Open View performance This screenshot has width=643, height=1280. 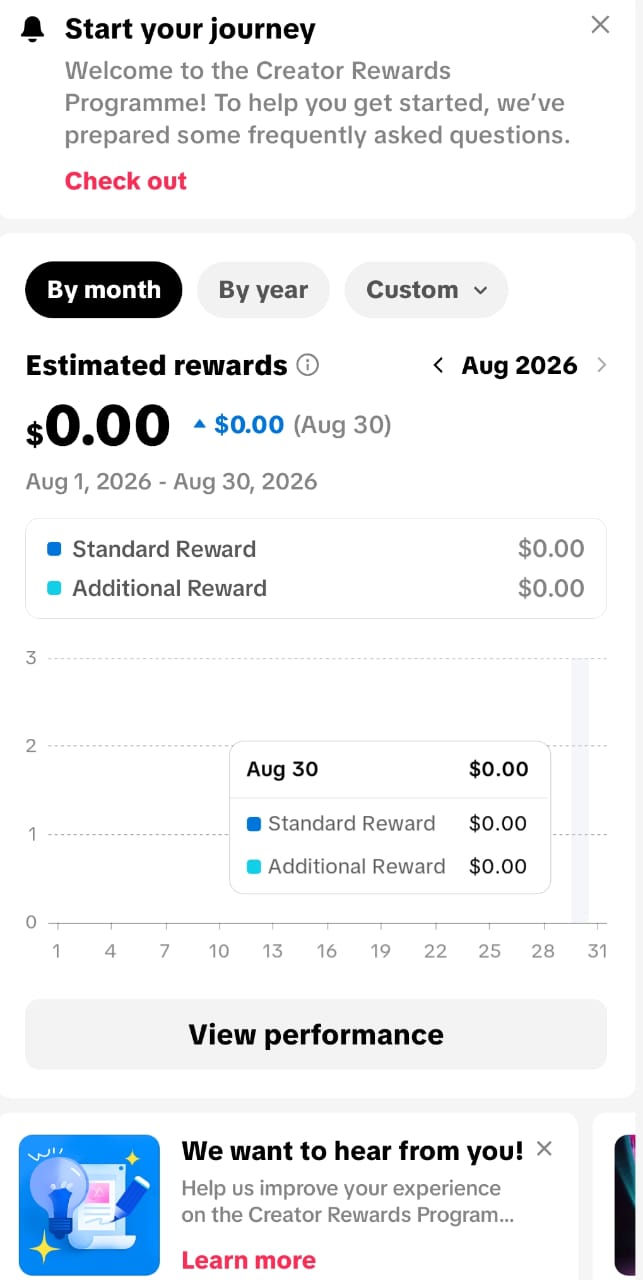[316, 1034]
